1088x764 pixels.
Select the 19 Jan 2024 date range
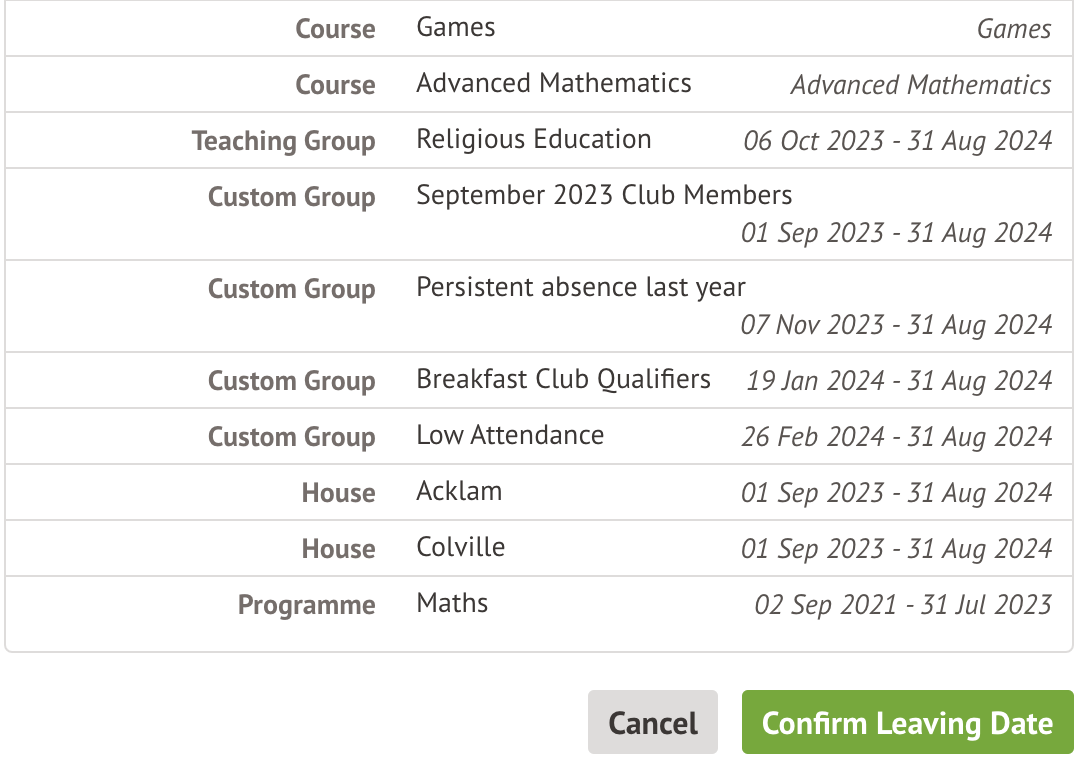[x=899, y=380]
